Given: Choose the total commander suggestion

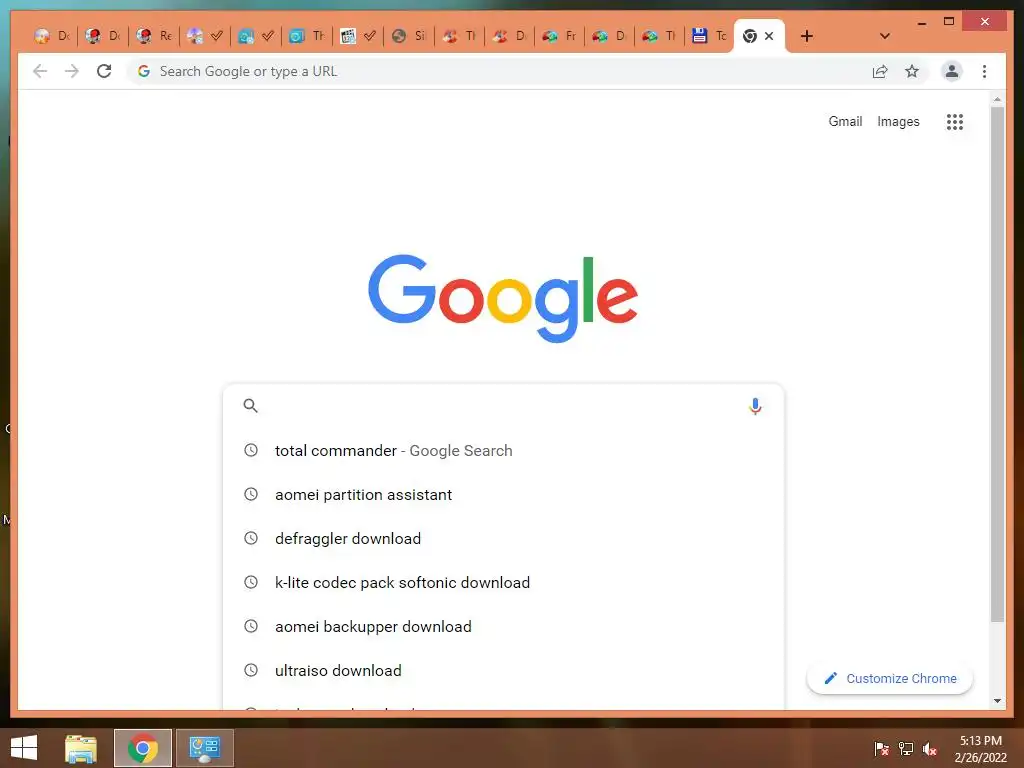Looking at the screenshot, I should tap(503, 451).
